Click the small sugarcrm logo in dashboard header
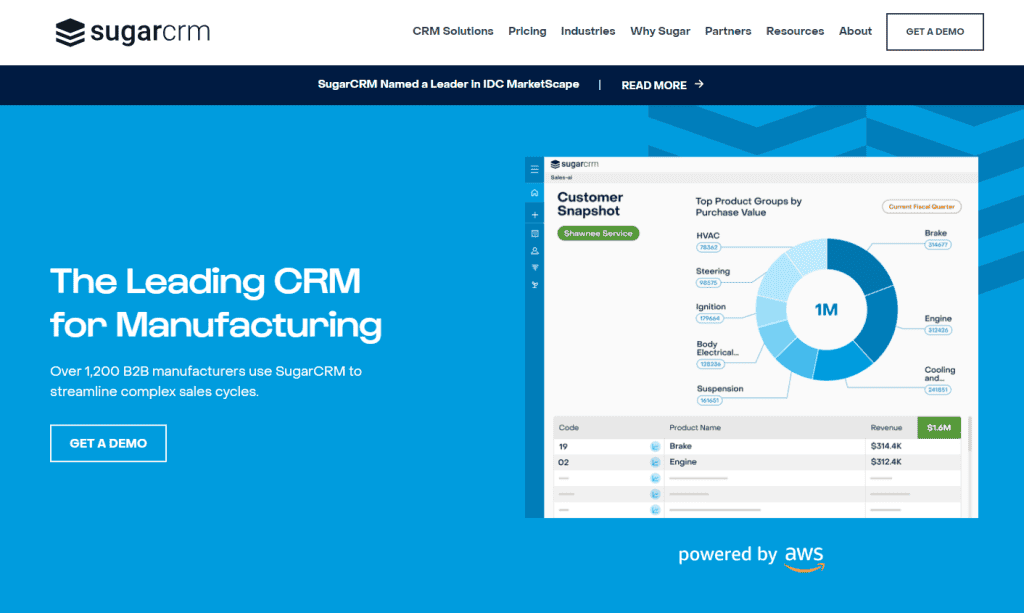 (574, 164)
